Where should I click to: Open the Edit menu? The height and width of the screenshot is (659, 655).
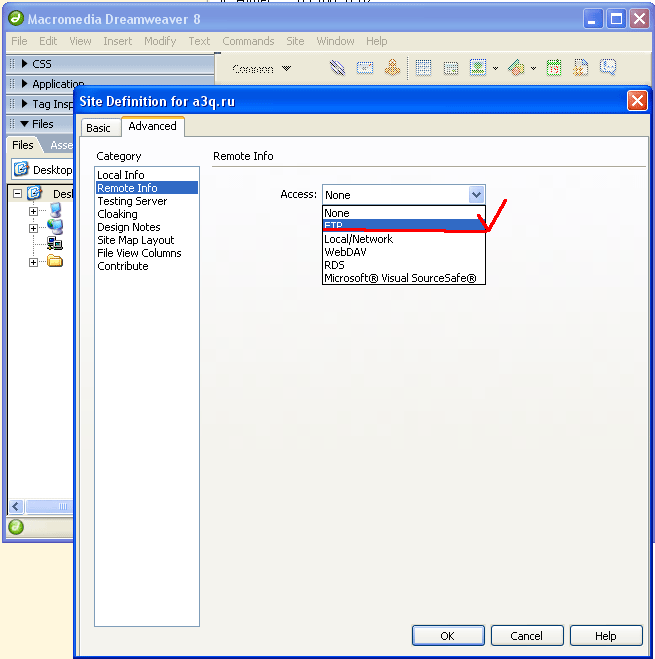48,41
